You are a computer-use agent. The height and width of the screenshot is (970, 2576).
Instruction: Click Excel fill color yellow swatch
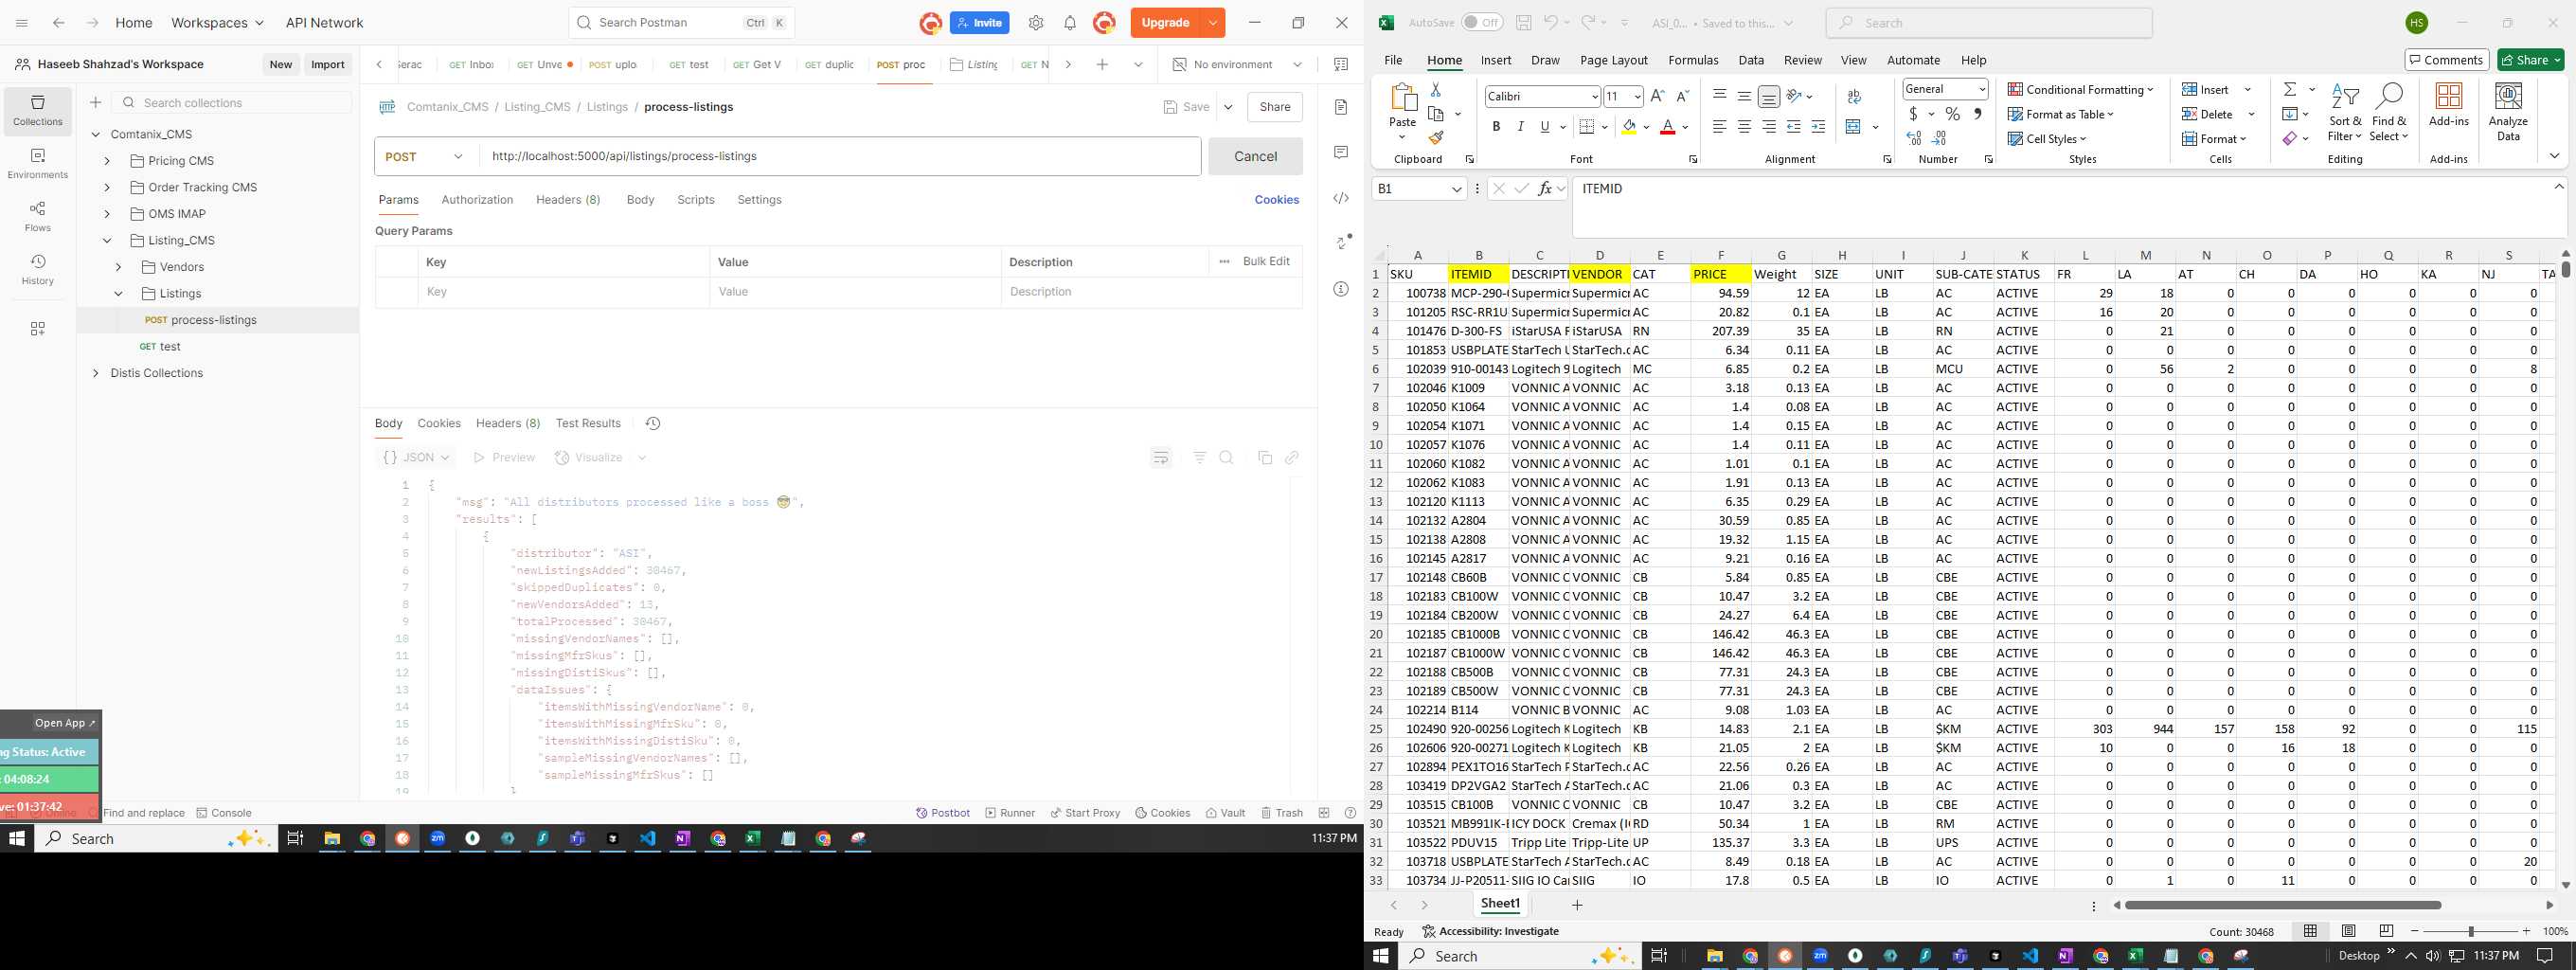pyautogui.click(x=1629, y=128)
